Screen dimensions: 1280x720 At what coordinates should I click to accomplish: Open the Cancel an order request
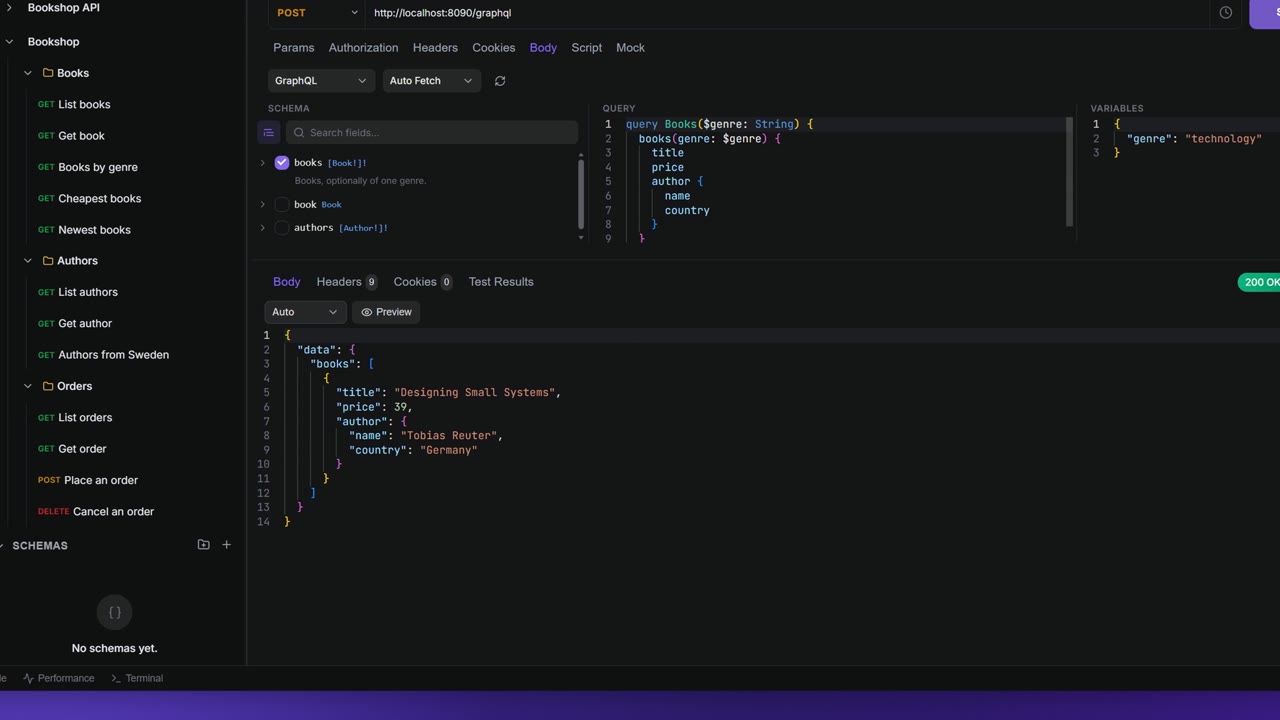pyautogui.click(x=96, y=512)
